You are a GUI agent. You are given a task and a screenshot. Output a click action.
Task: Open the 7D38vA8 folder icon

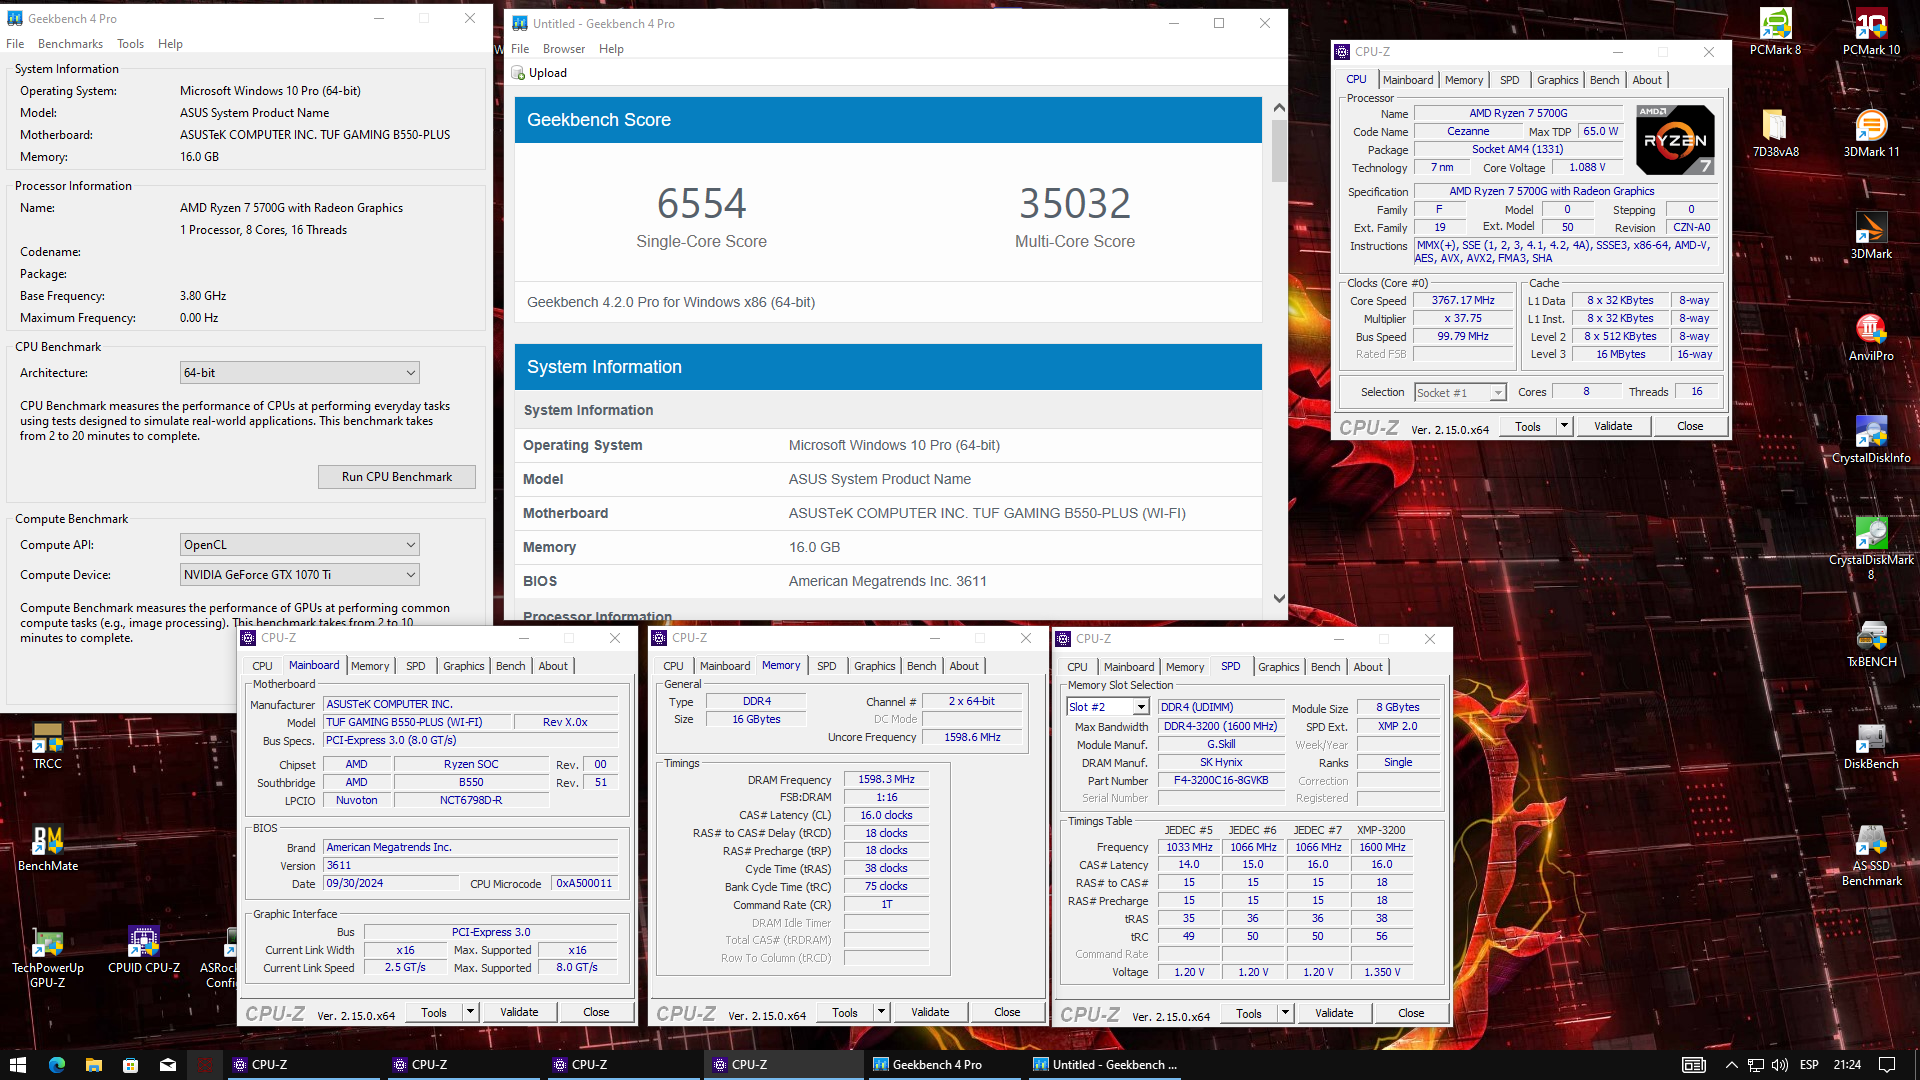[1775, 133]
